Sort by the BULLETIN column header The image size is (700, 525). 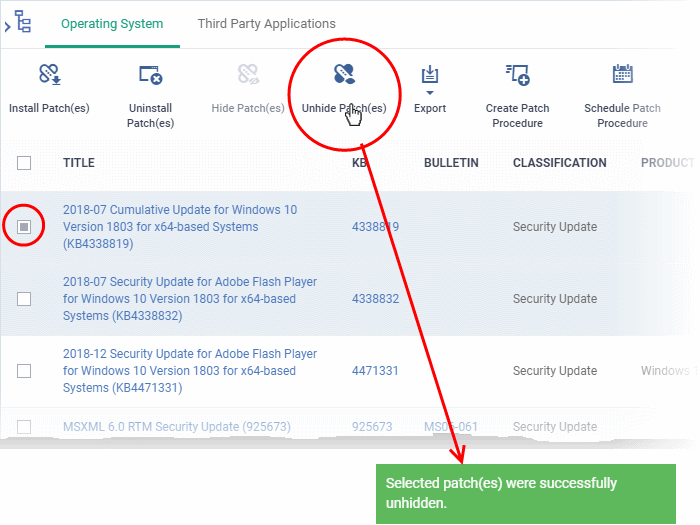point(451,163)
